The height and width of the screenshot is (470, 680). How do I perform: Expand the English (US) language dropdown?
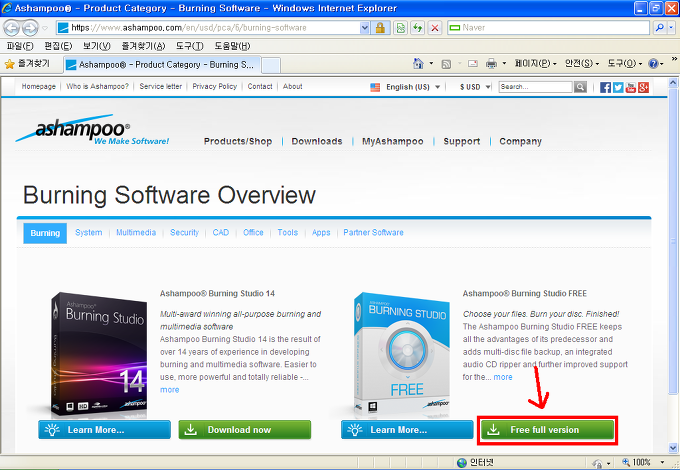(x=438, y=87)
